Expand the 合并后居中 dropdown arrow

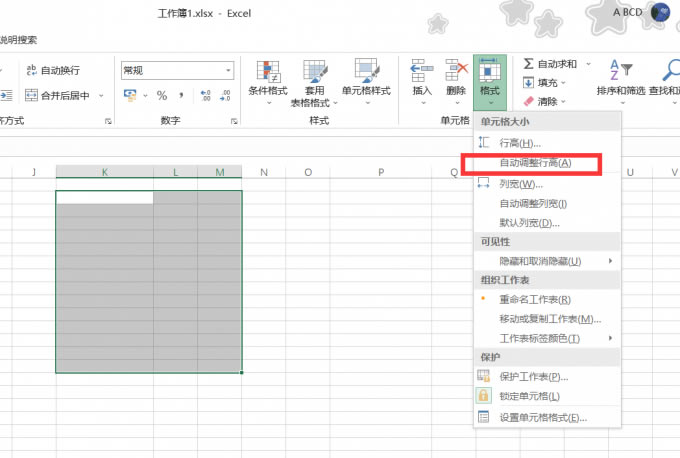[x=99, y=96]
